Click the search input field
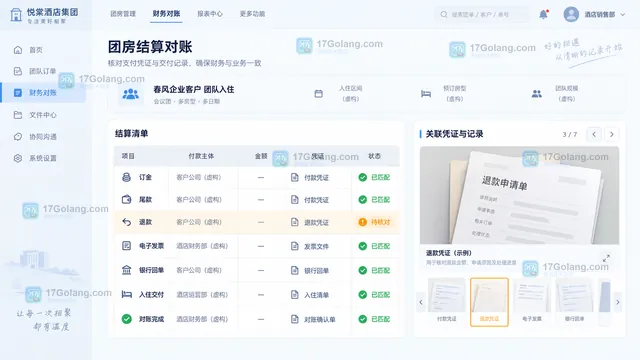This screenshot has width=640, height=360. point(482,14)
